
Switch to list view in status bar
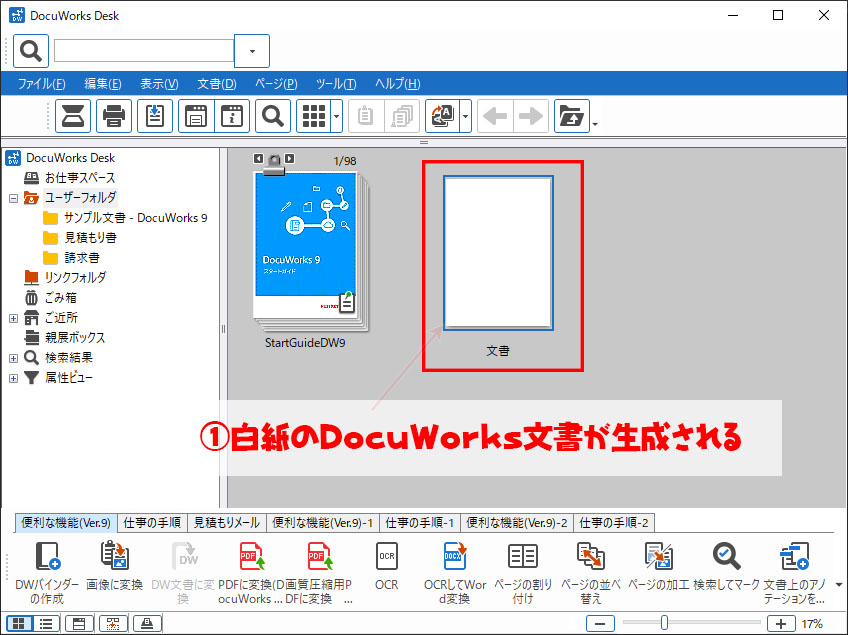click(46, 624)
